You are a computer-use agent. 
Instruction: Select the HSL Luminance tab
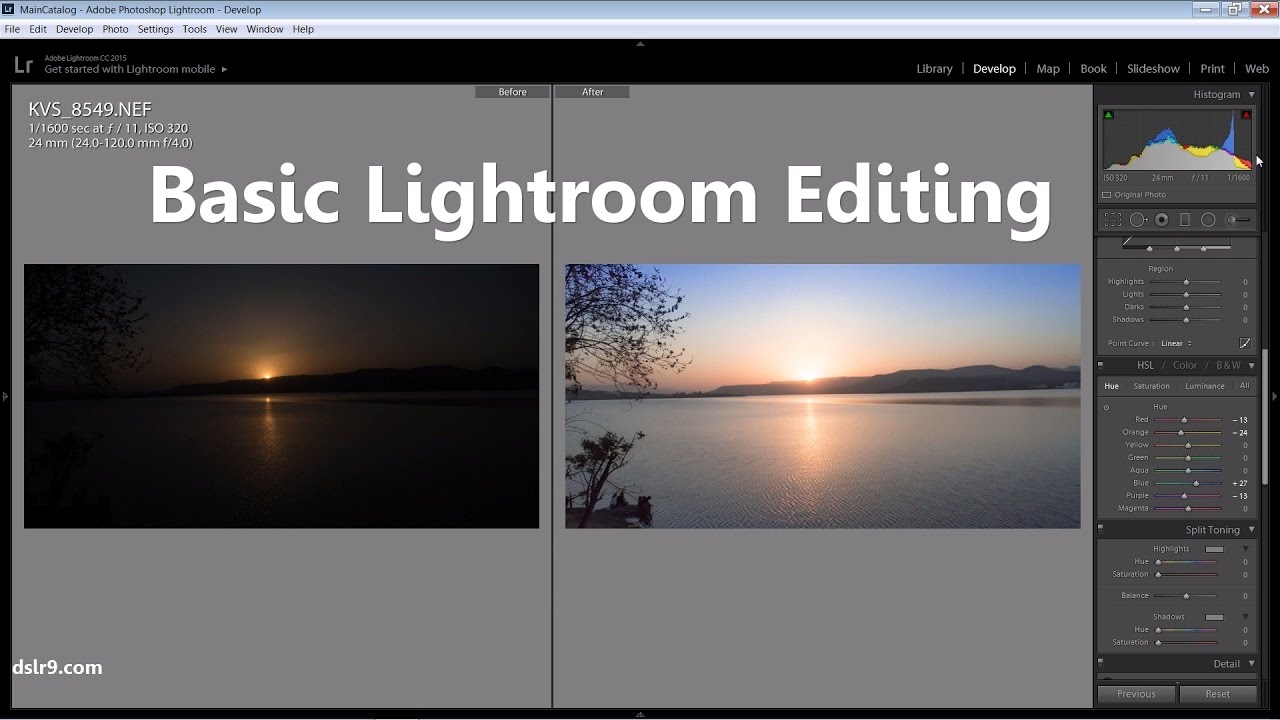[1204, 386]
